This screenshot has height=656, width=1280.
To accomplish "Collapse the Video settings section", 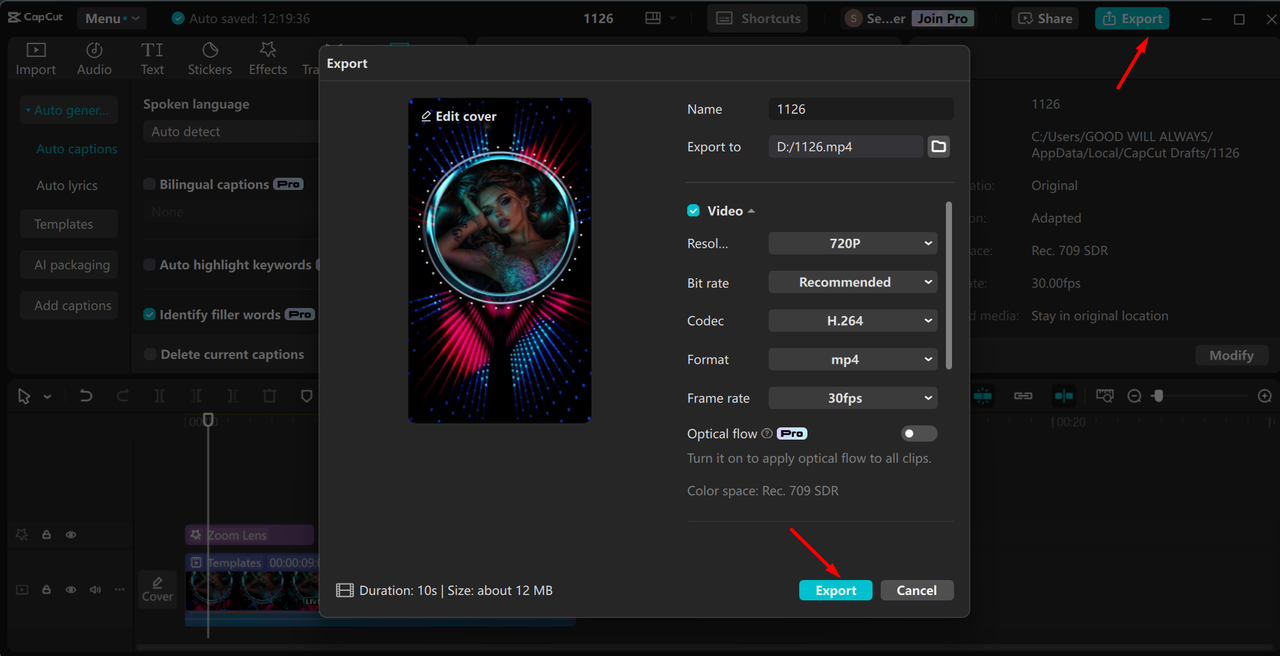I will click(x=751, y=211).
